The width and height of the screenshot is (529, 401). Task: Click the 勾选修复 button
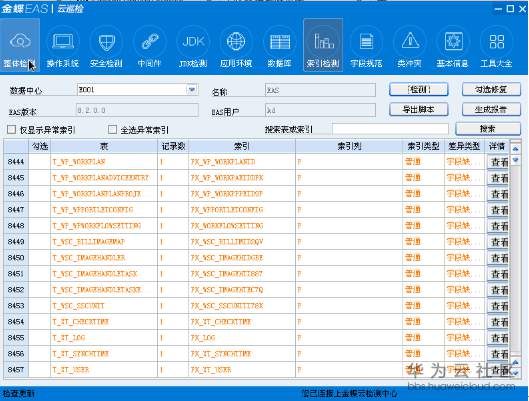pos(491,89)
